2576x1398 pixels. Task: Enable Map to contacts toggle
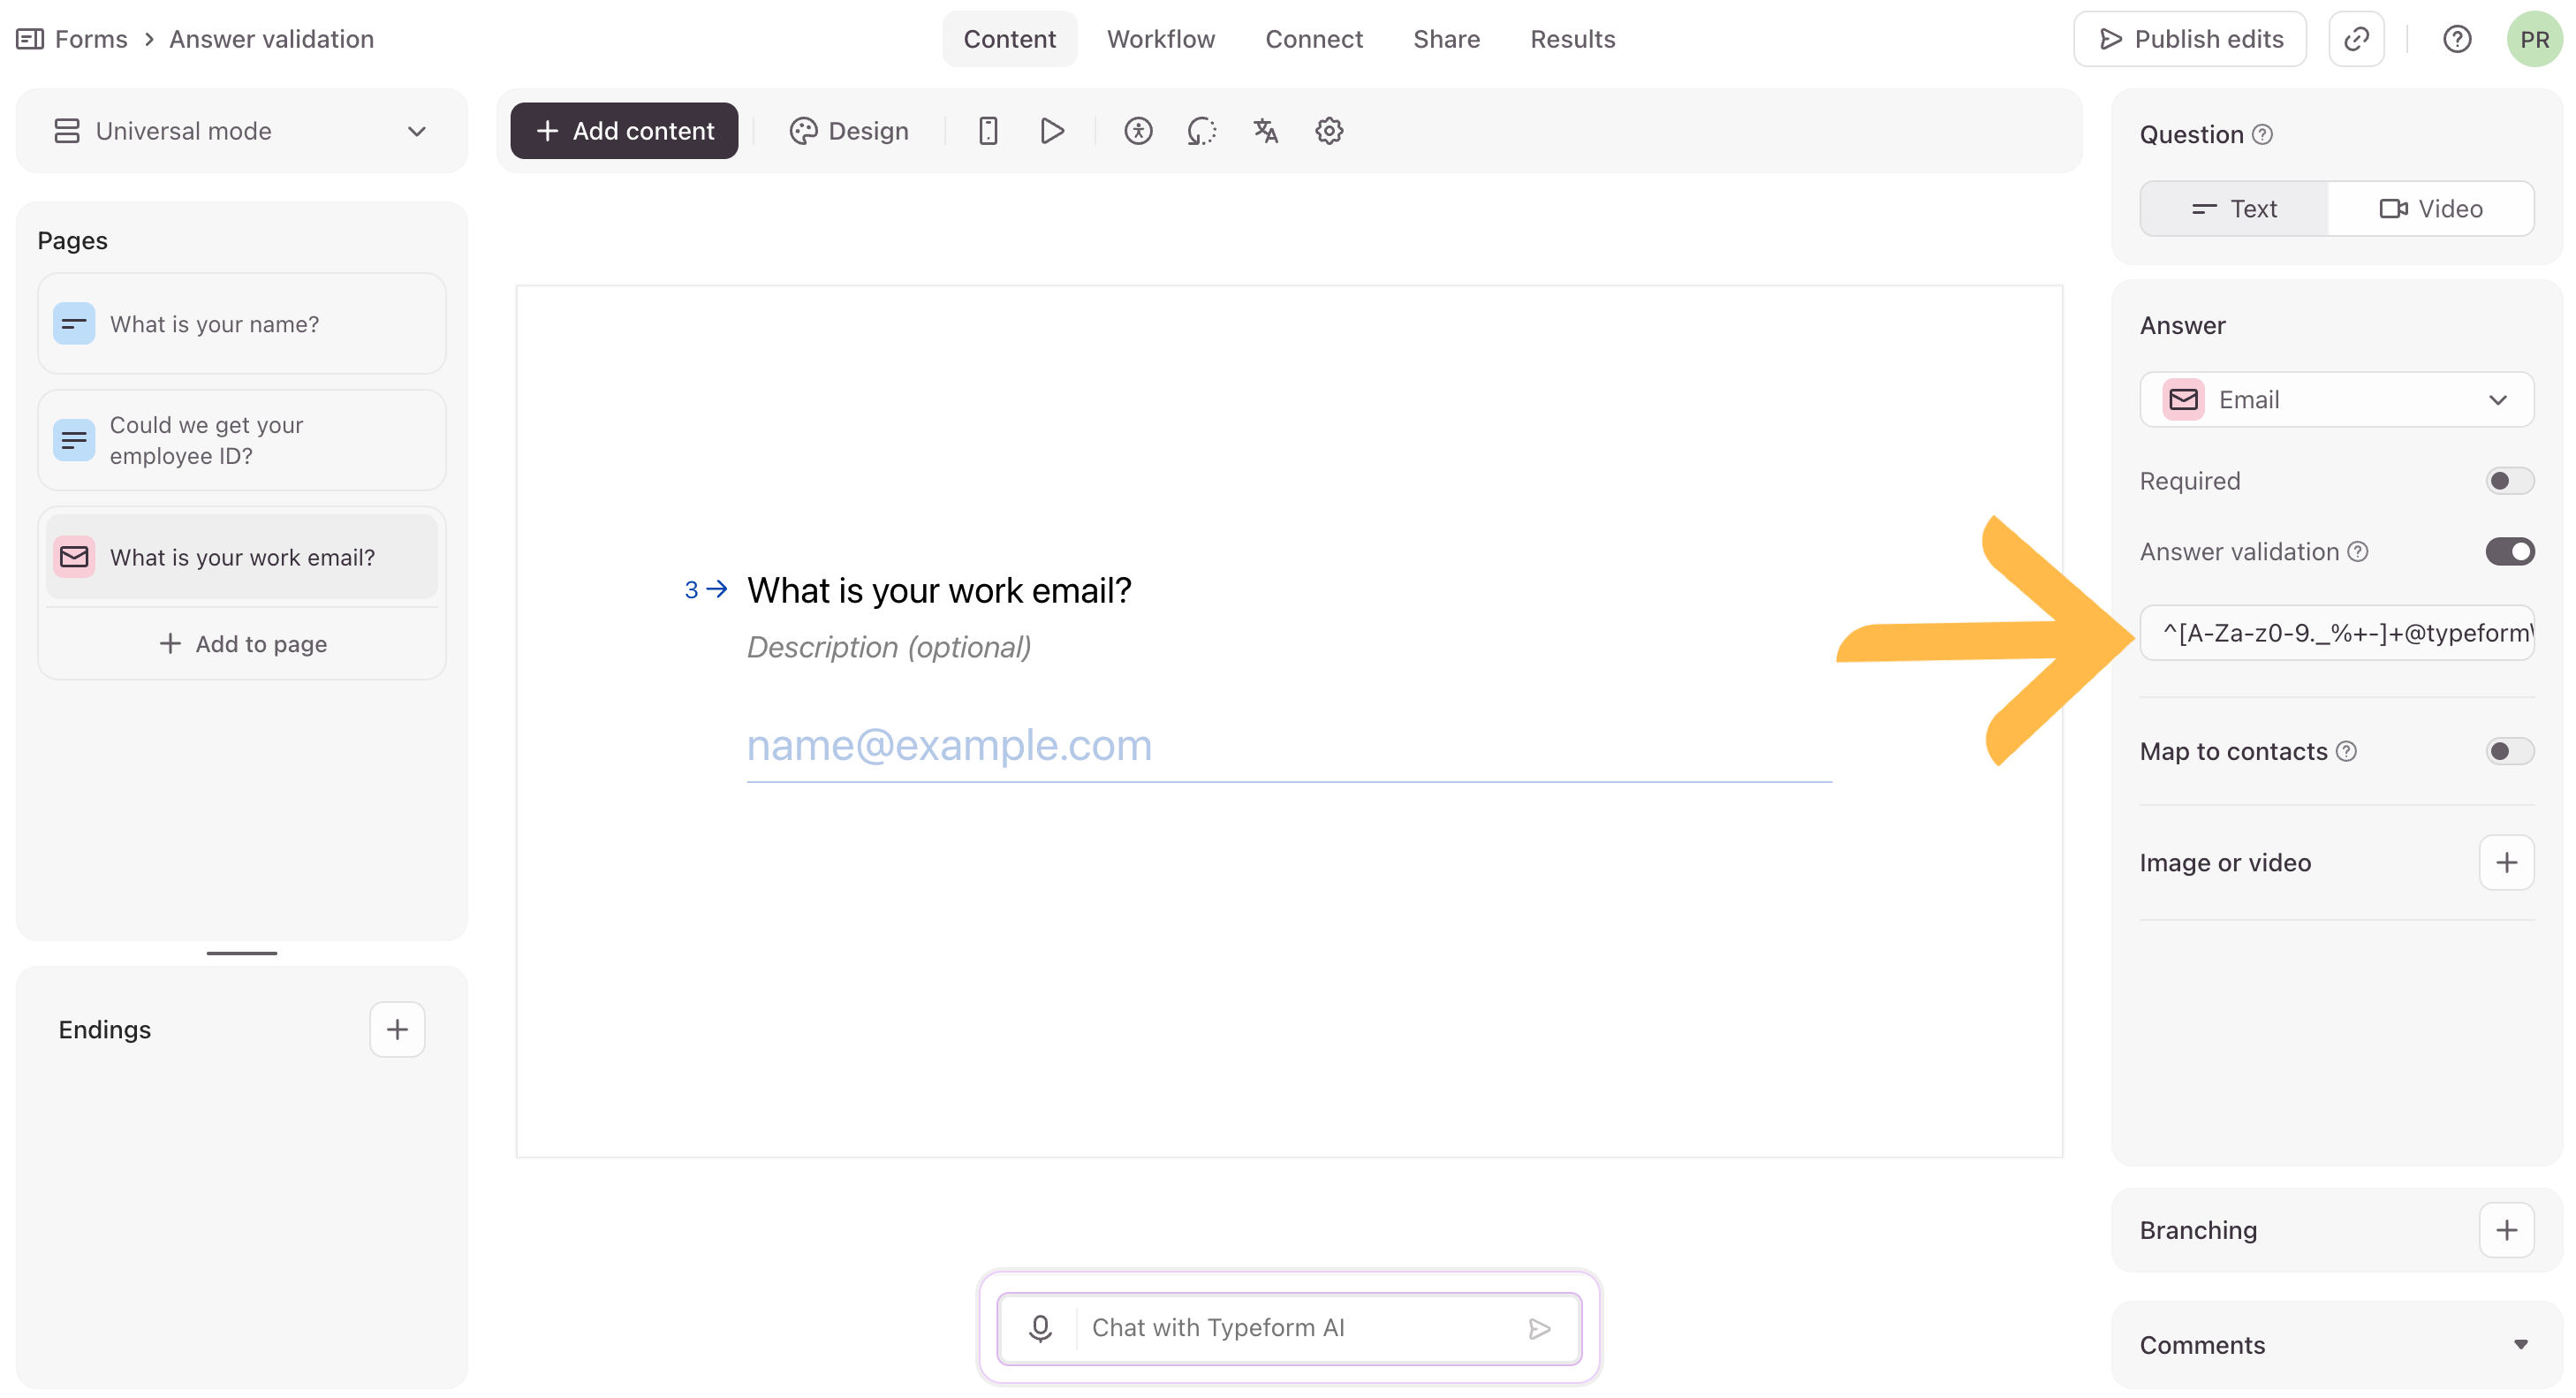[x=2509, y=751]
